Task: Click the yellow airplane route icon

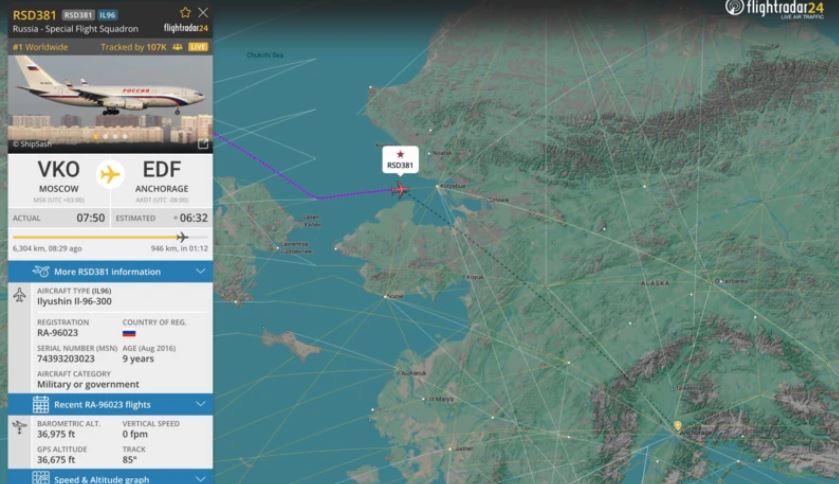Action: point(110,174)
